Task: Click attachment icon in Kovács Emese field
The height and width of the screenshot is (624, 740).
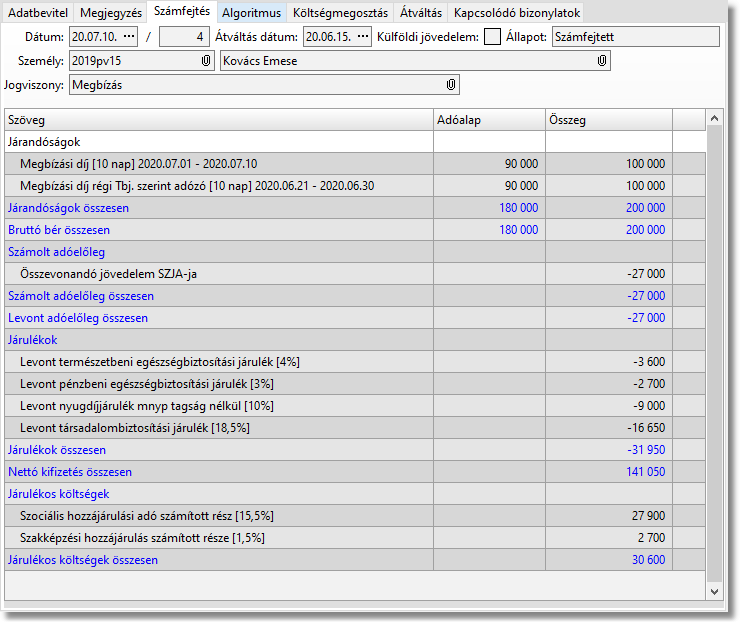Action: 602,61
